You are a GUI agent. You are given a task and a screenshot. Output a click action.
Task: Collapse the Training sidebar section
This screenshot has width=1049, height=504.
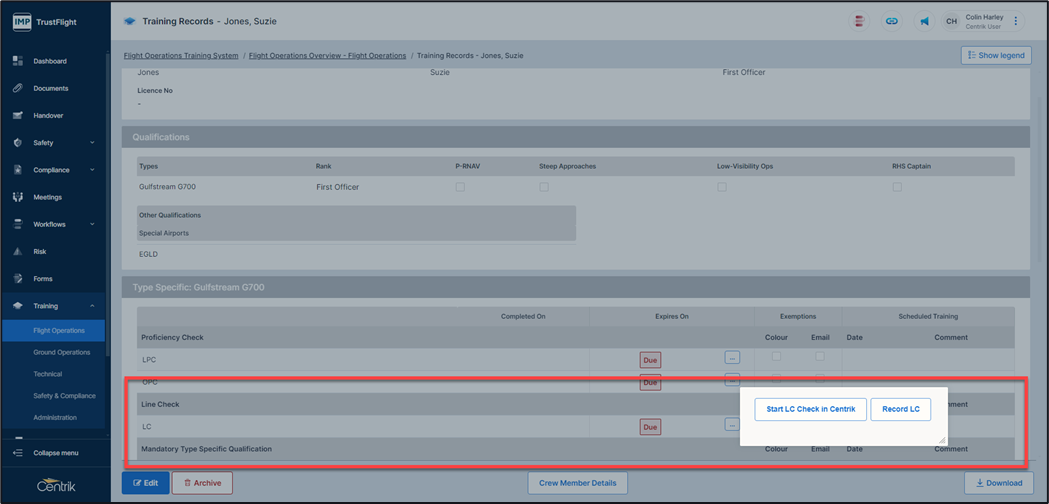(92, 306)
